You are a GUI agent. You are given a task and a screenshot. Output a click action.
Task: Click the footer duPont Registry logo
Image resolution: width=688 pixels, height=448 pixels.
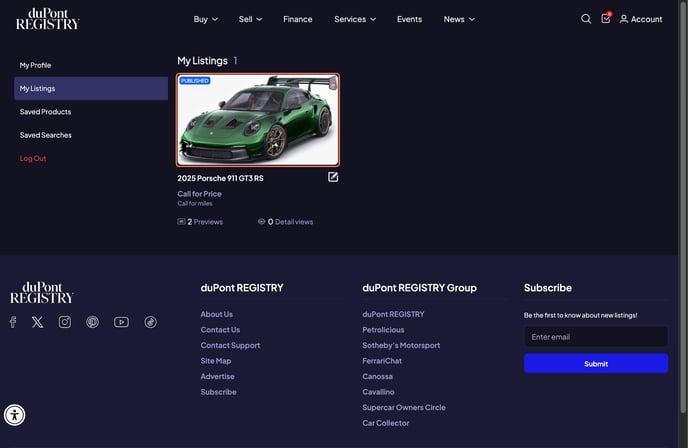coord(42,292)
